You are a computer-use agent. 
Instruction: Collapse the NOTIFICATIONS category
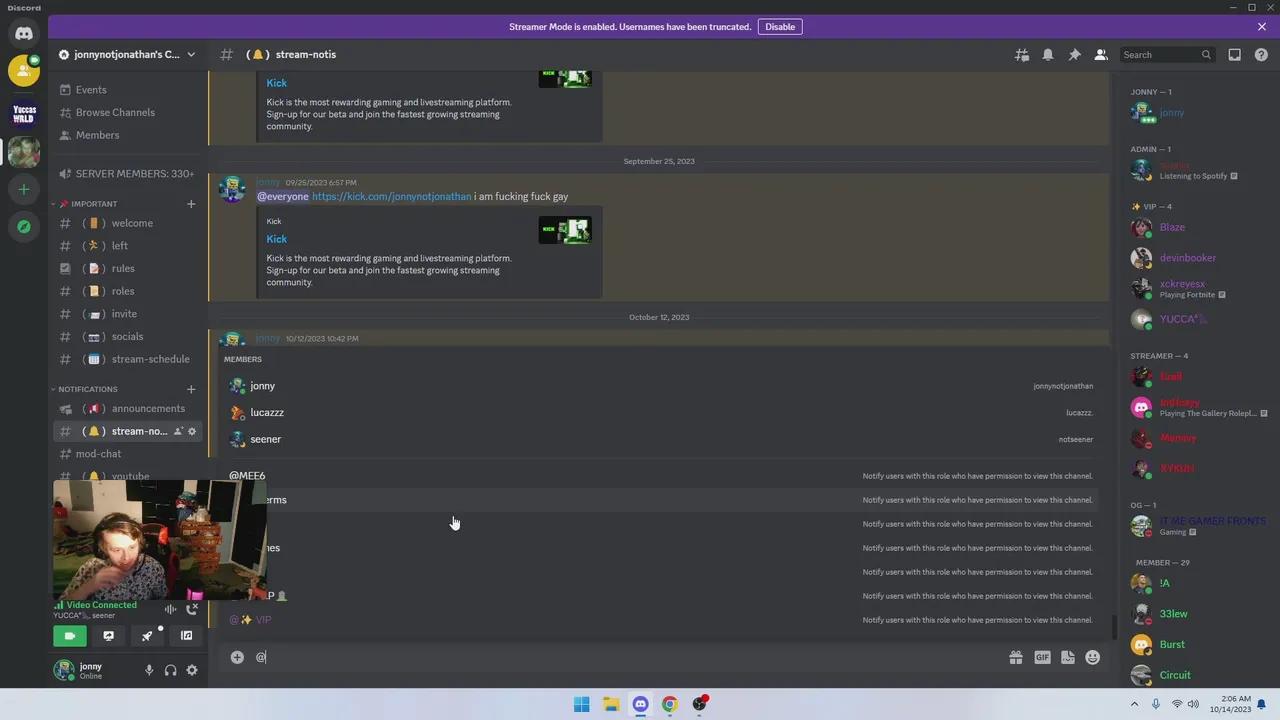coord(88,389)
